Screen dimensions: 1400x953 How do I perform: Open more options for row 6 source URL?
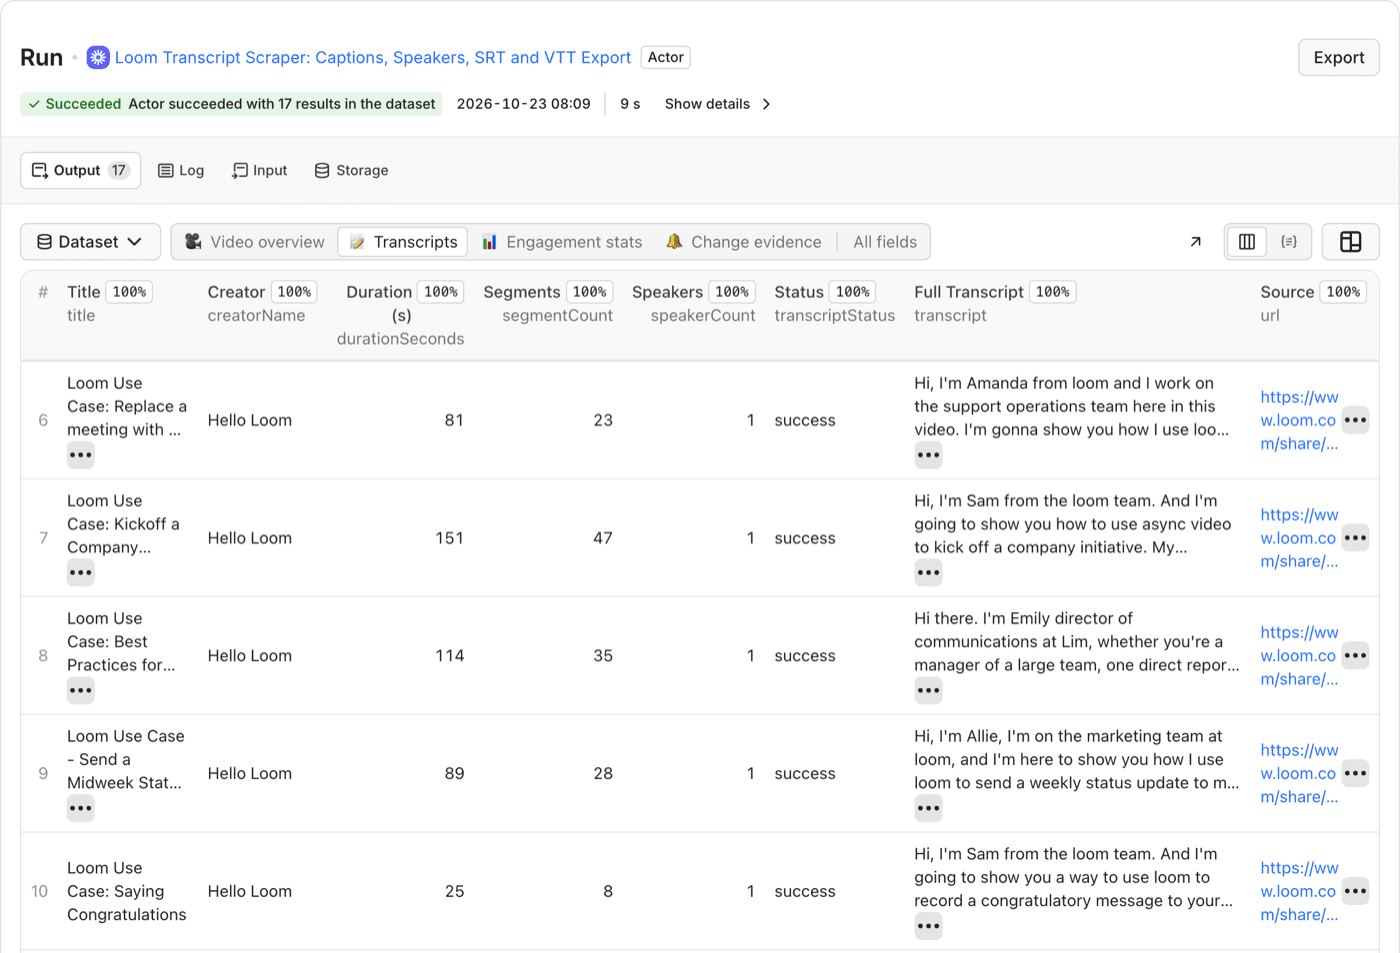1355,420
